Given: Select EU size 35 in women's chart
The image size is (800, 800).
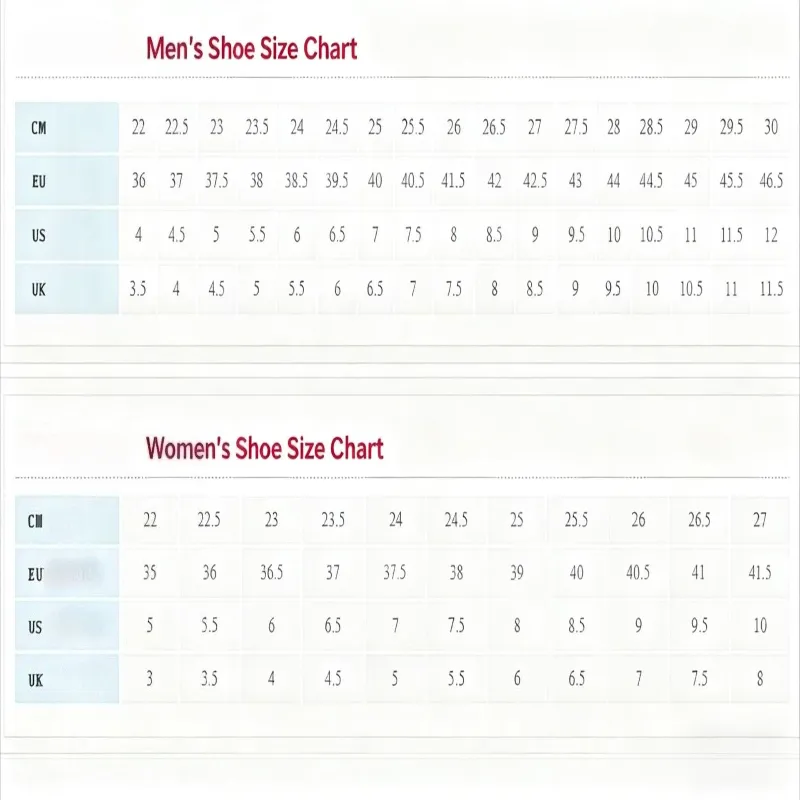Looking at the screenshot, I should click(150, 573).
